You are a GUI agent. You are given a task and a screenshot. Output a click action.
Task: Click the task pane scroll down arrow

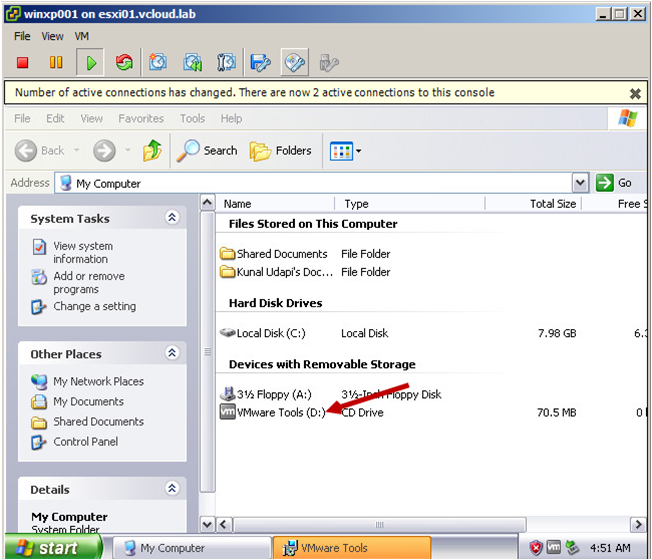pyautogui.click(x=207, y=524)
